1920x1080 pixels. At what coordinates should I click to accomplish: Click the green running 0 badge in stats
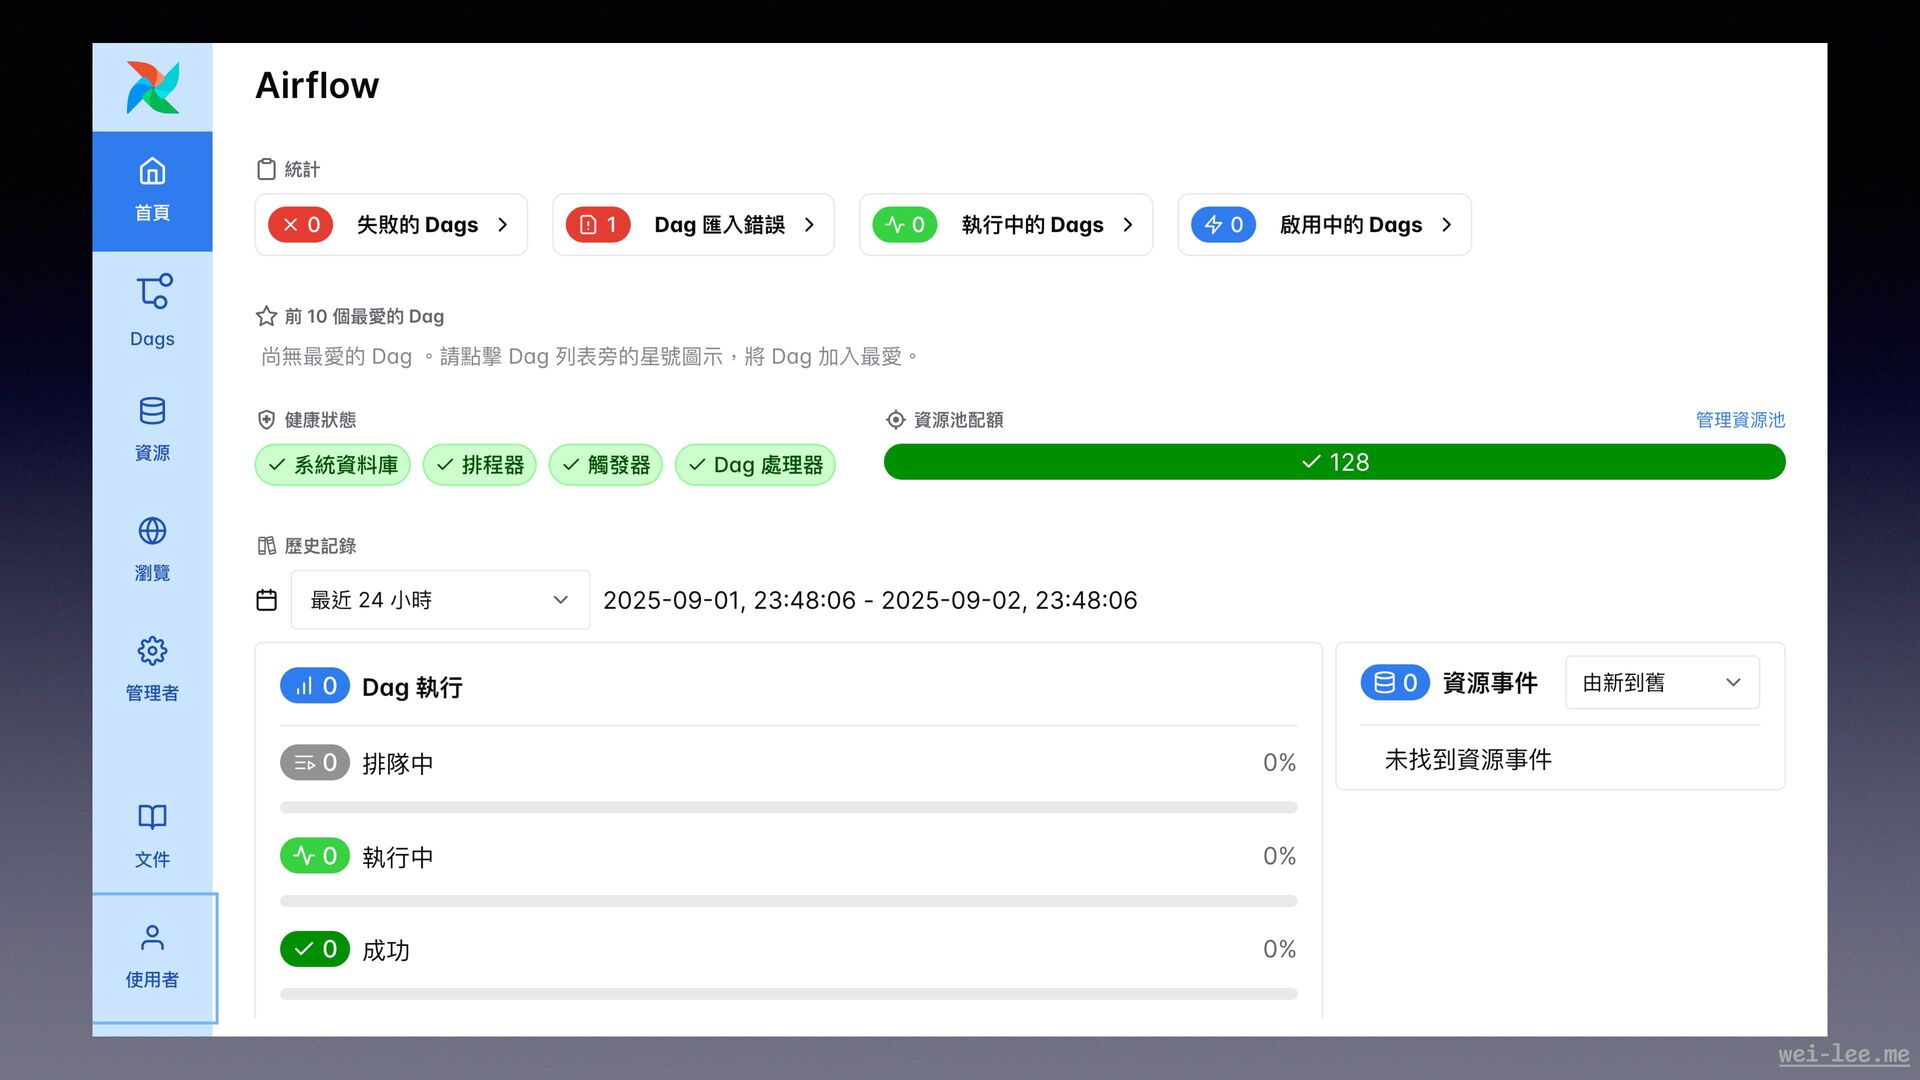905,225
